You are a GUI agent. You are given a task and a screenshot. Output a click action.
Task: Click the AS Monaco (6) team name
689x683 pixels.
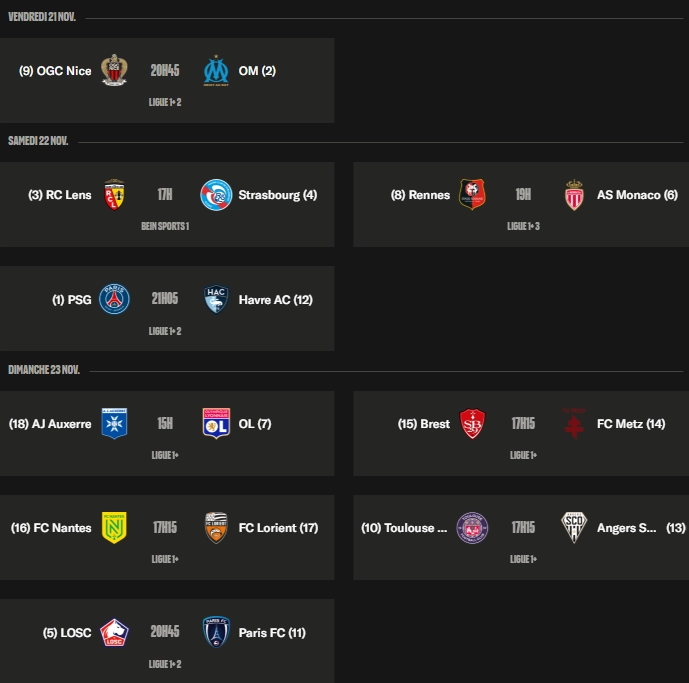click(637, 195)
